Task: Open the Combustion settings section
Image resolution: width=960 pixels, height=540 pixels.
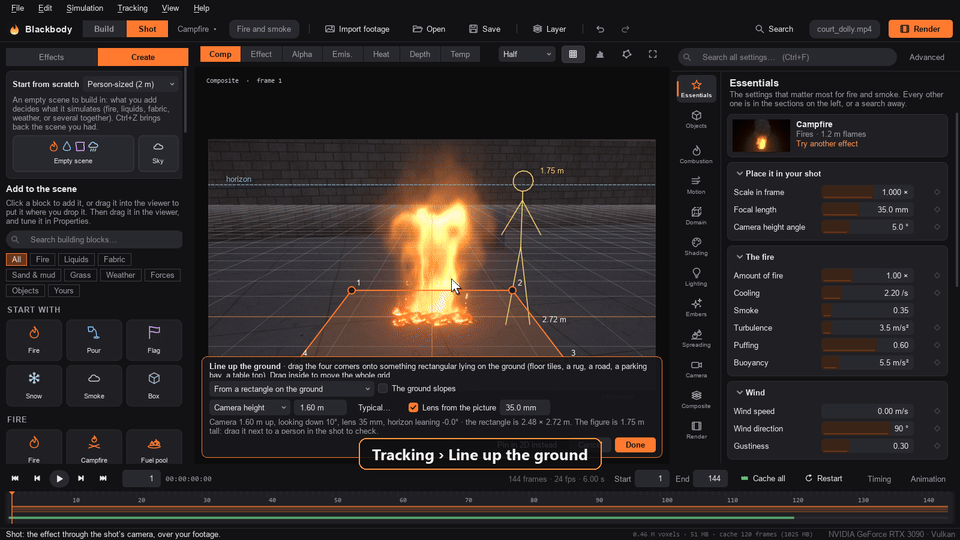Action: pyautogui.click(x=696, y=155)
